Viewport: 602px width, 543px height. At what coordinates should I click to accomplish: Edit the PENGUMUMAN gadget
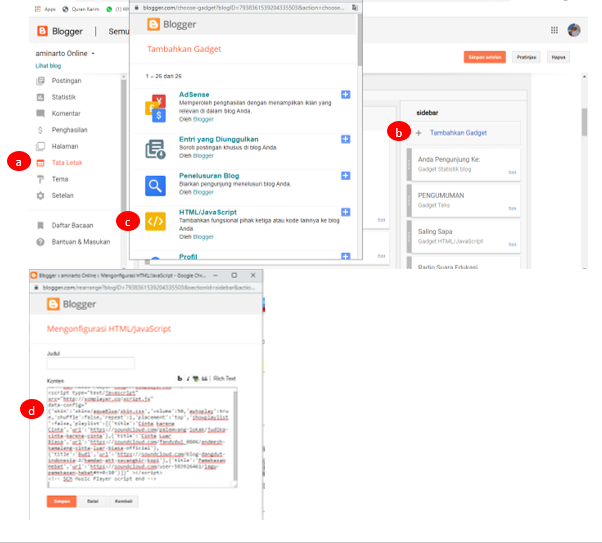click(x=513, y=209)
